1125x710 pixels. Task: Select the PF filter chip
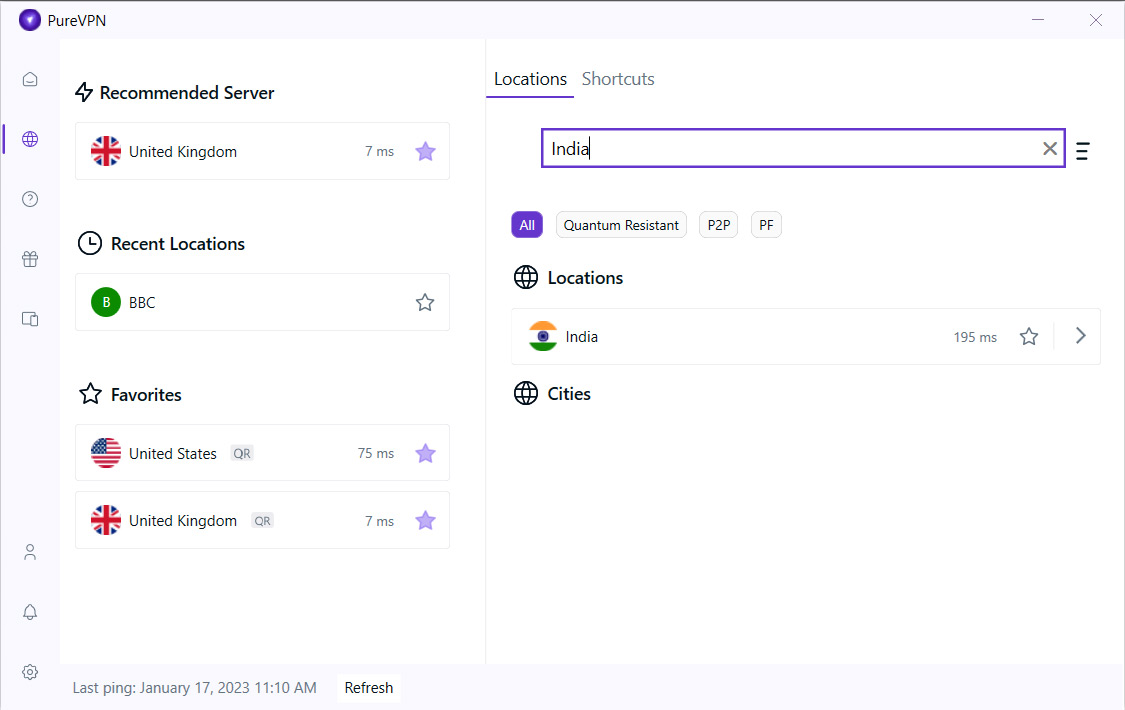(766, 225)
